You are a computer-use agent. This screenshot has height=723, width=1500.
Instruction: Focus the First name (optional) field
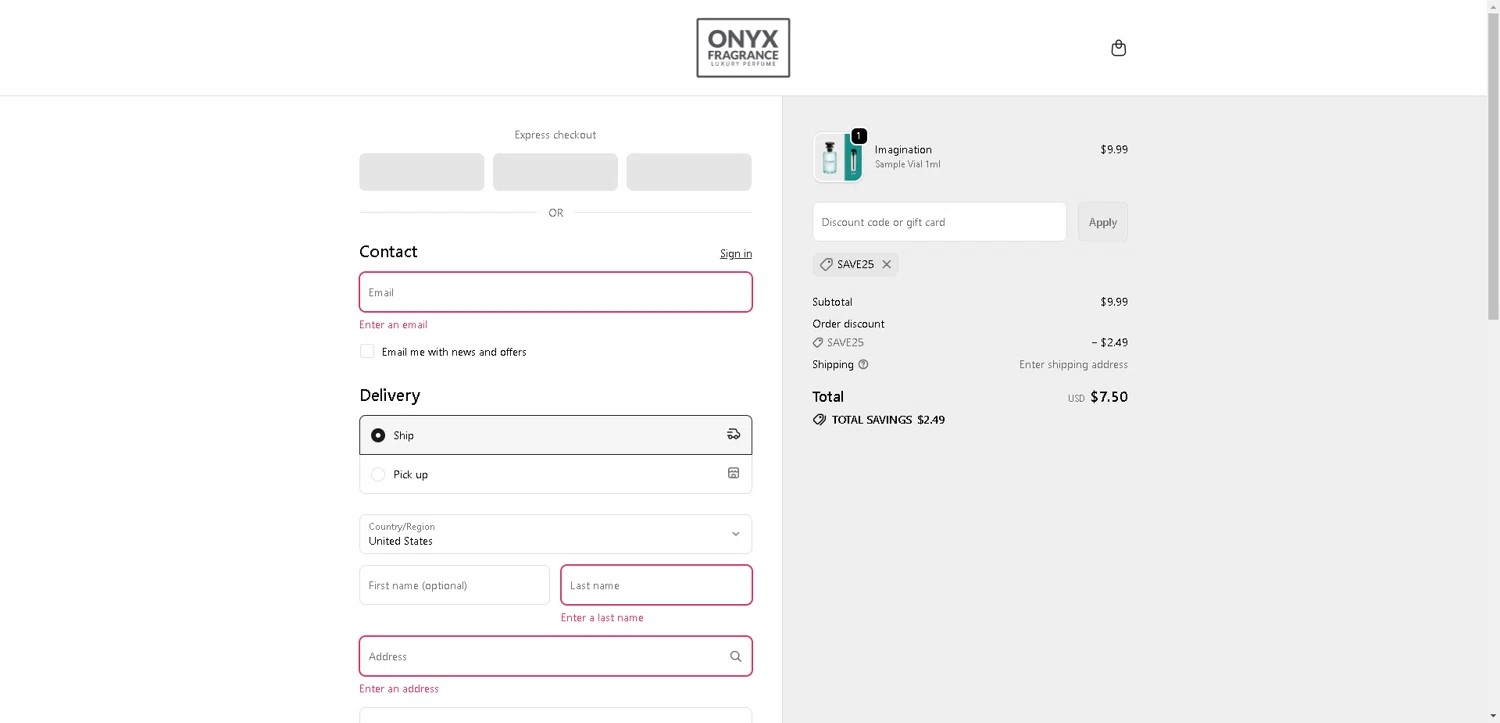454,585
